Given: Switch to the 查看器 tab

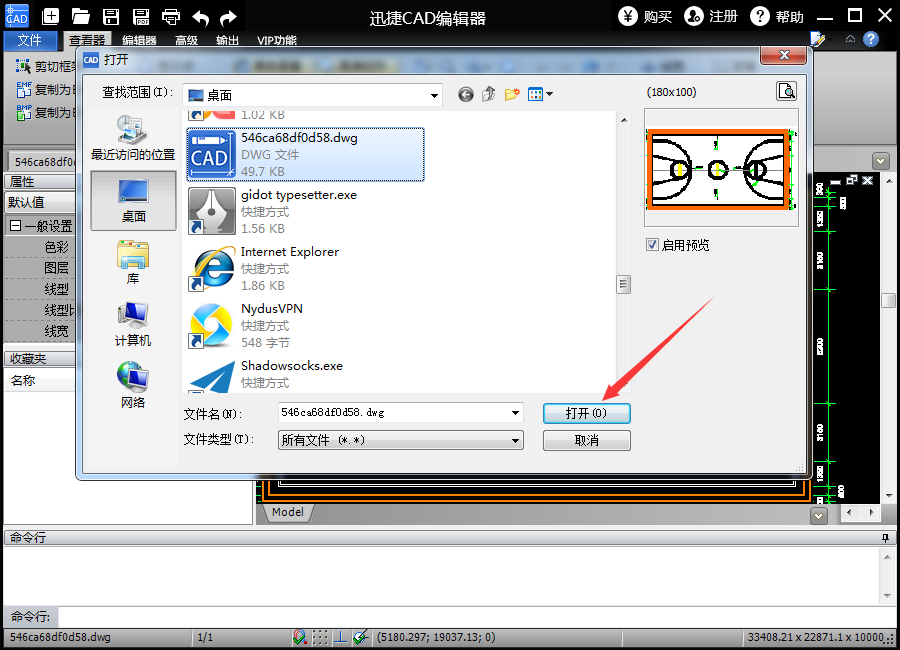Looking at the screenshot, I should [x=87, y=40].
